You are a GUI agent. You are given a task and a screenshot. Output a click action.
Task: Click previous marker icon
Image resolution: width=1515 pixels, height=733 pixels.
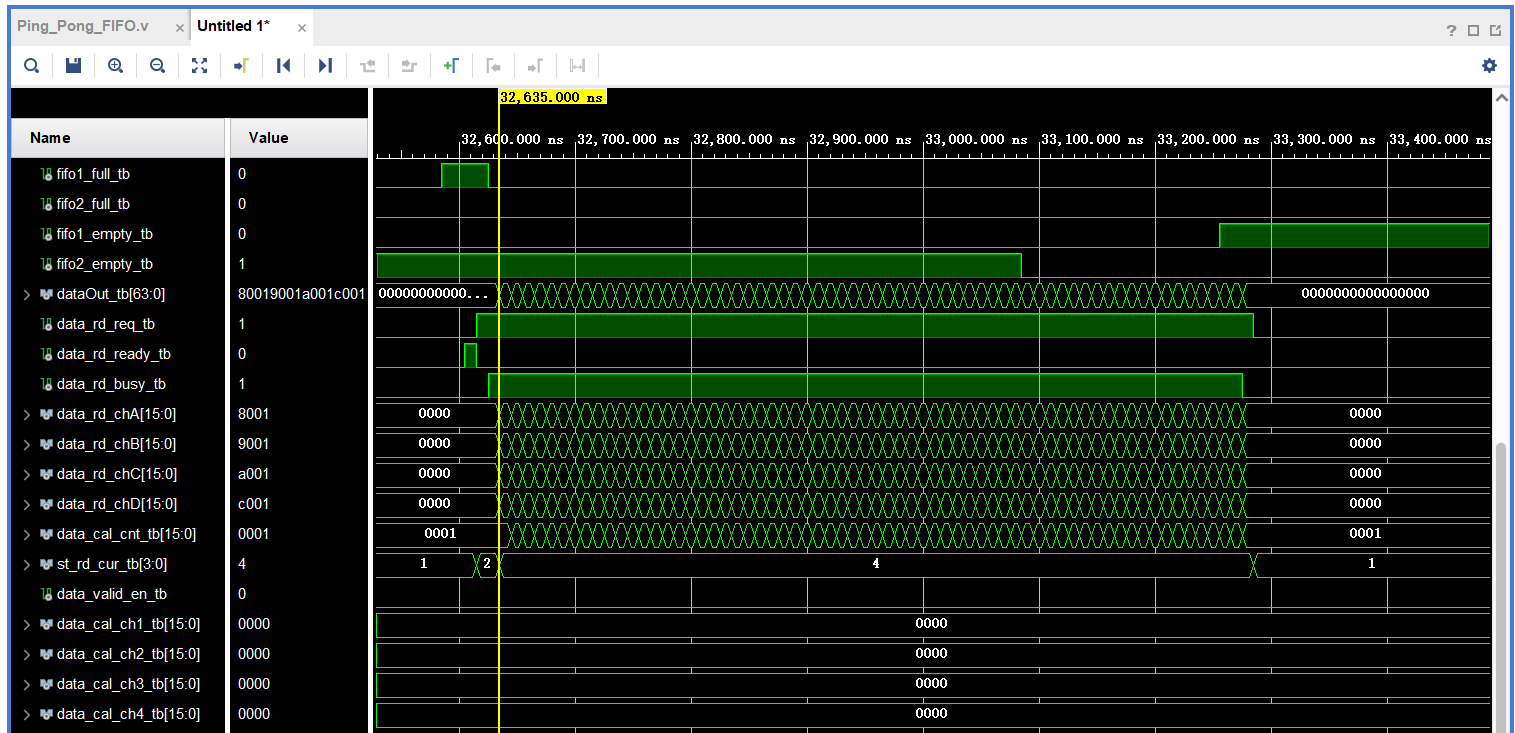493,66
